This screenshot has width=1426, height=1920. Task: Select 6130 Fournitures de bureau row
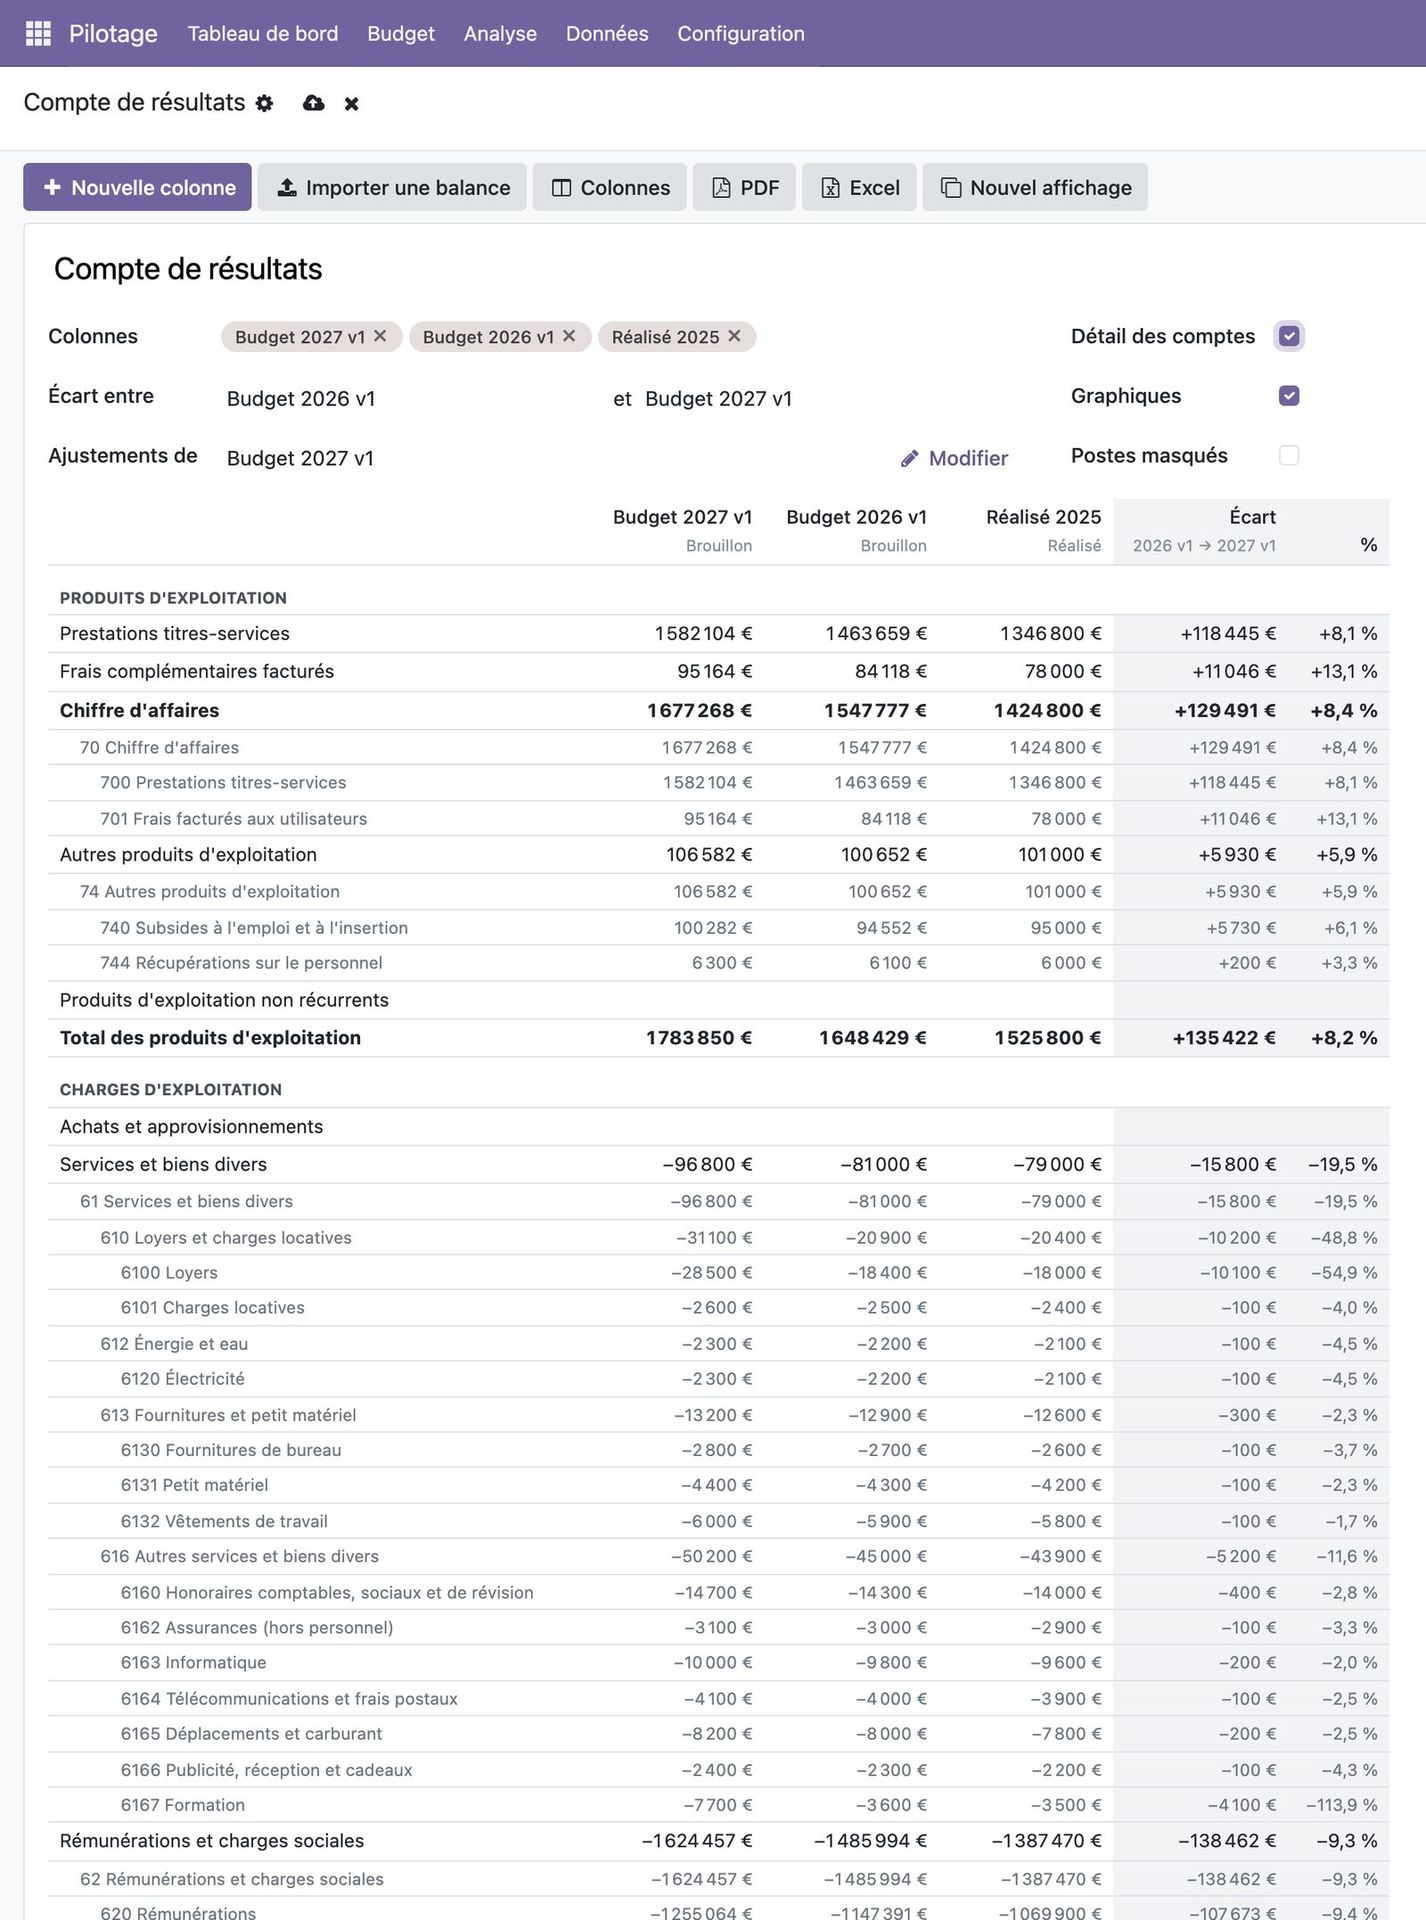point(718,1450)
